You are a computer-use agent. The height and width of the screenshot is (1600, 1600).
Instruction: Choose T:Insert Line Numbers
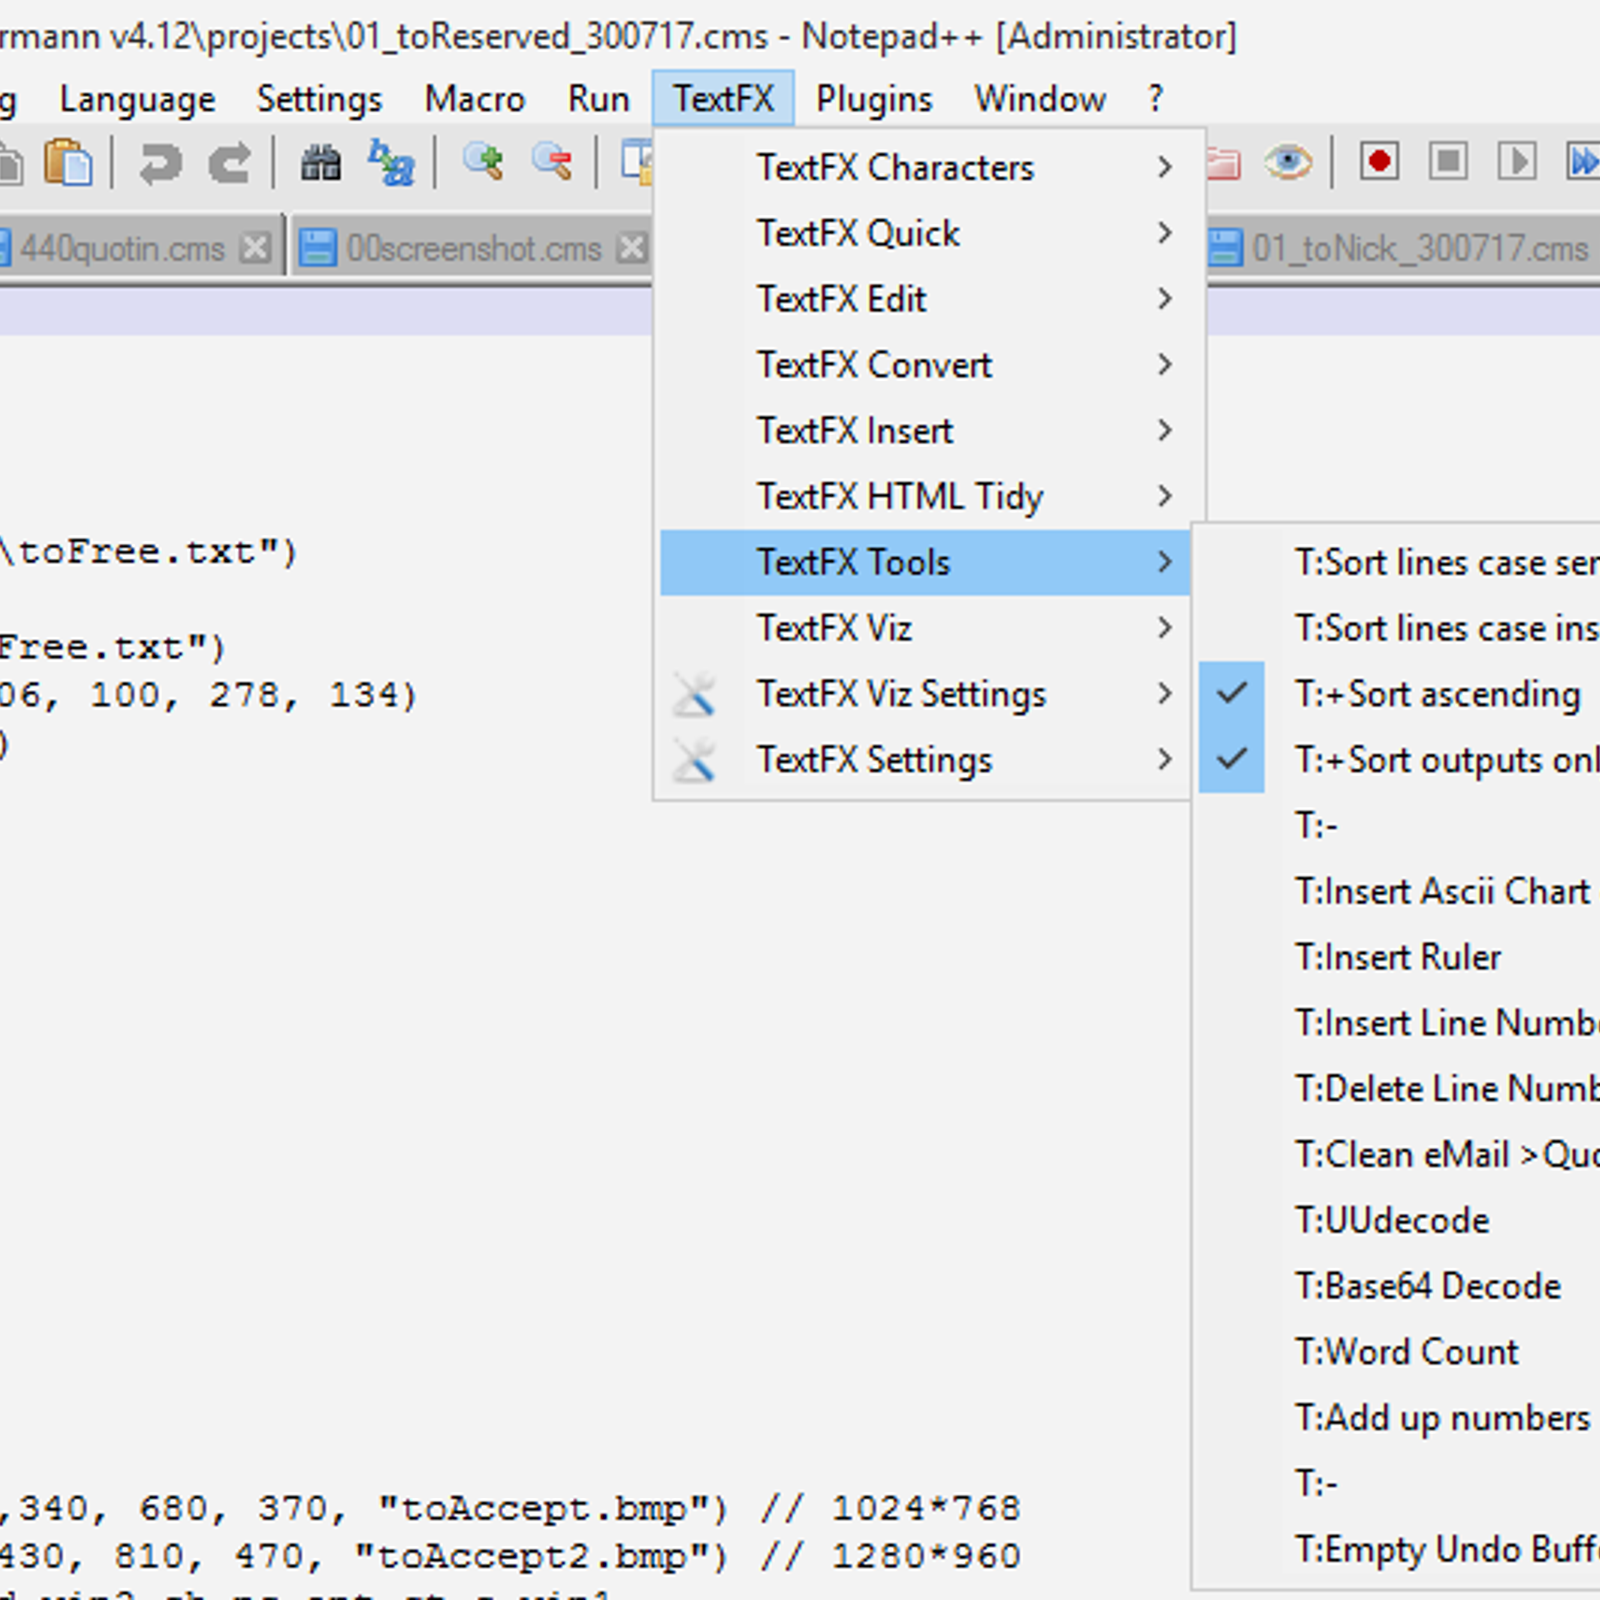tap(1401, 1023)
